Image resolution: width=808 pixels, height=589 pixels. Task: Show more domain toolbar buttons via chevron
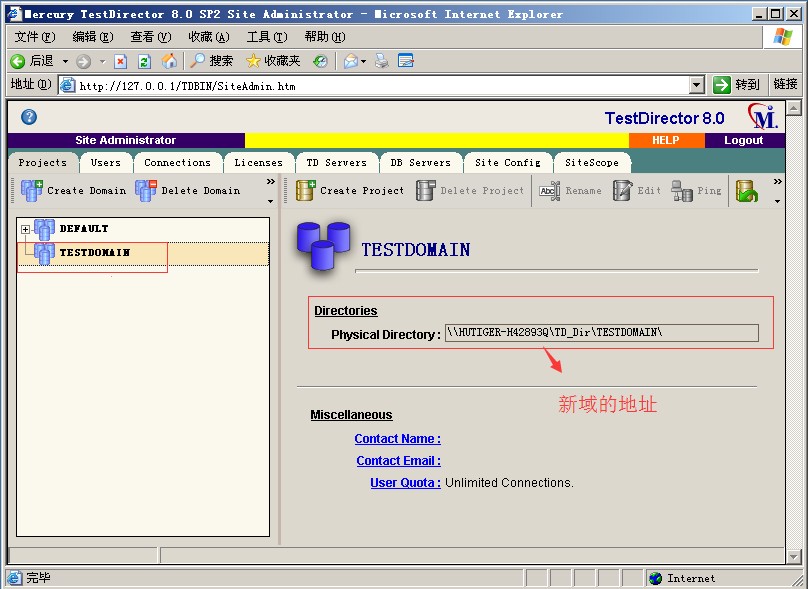[x=270, y=182]
